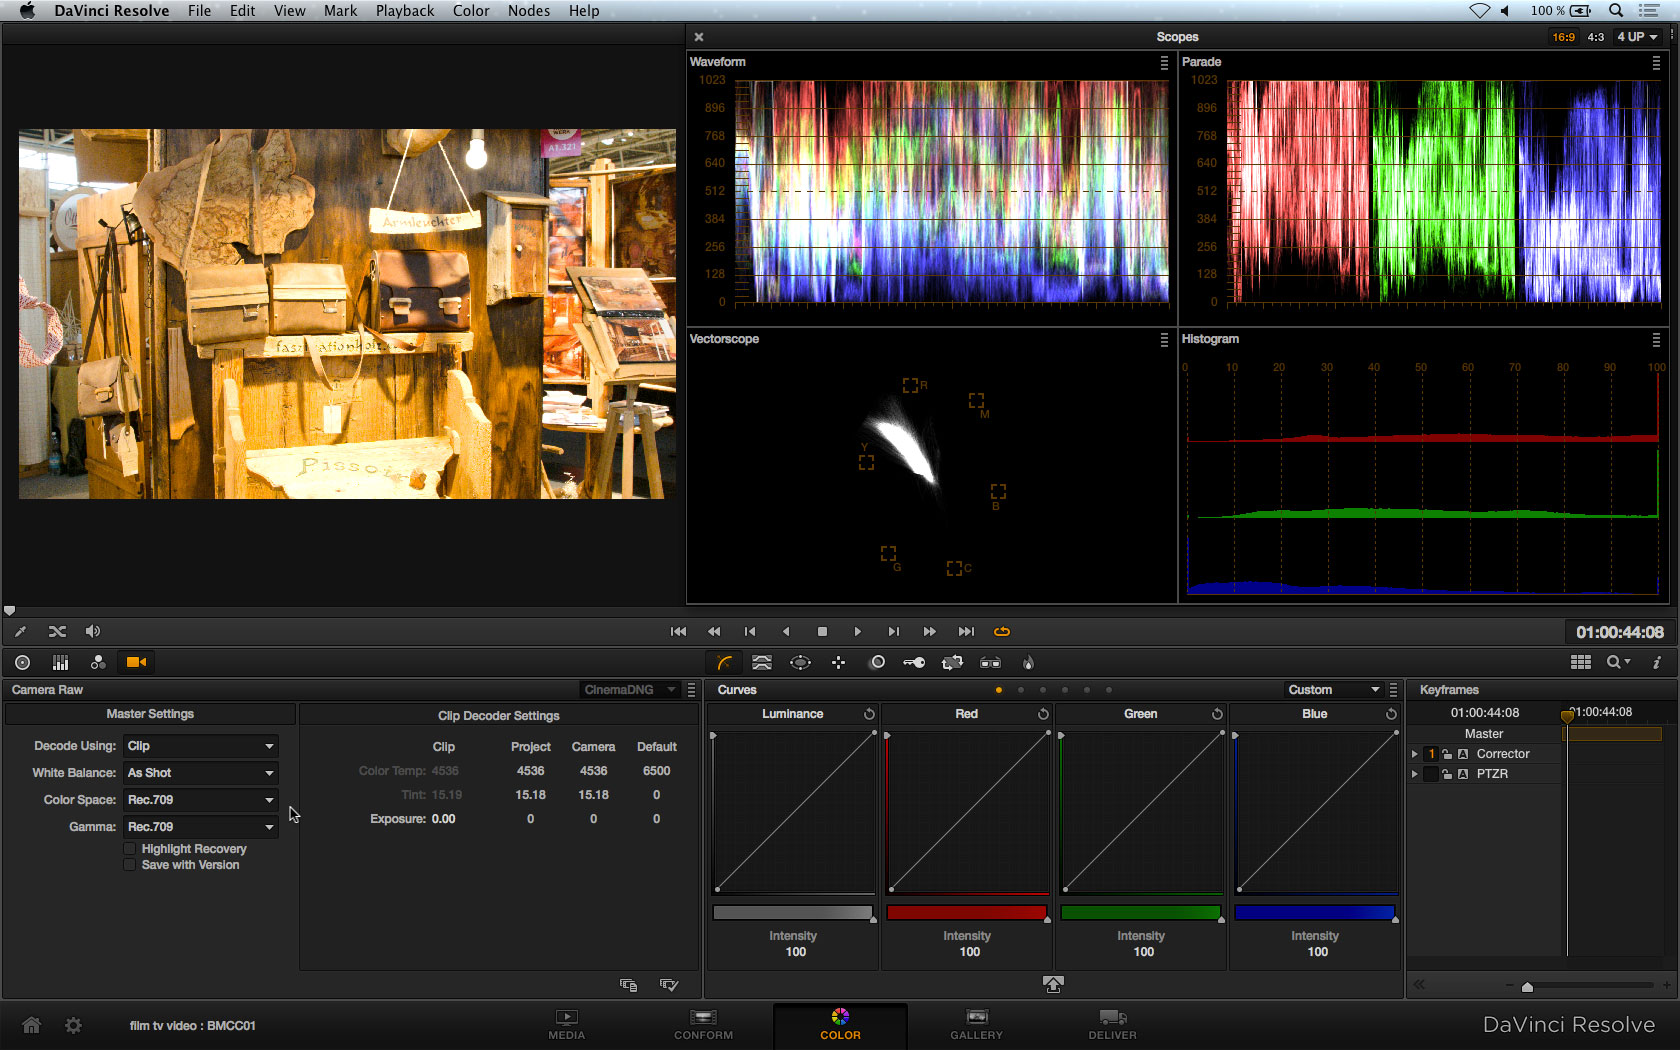Toggle loop playback icon
This screenshot has height=1050, width=1680.
click(1001, 631)
